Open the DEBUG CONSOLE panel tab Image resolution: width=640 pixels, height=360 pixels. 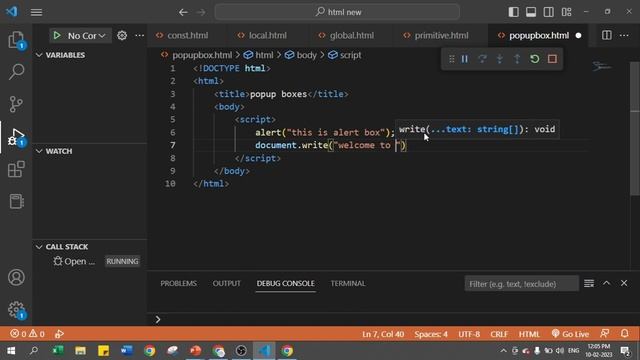click(286, 283)
